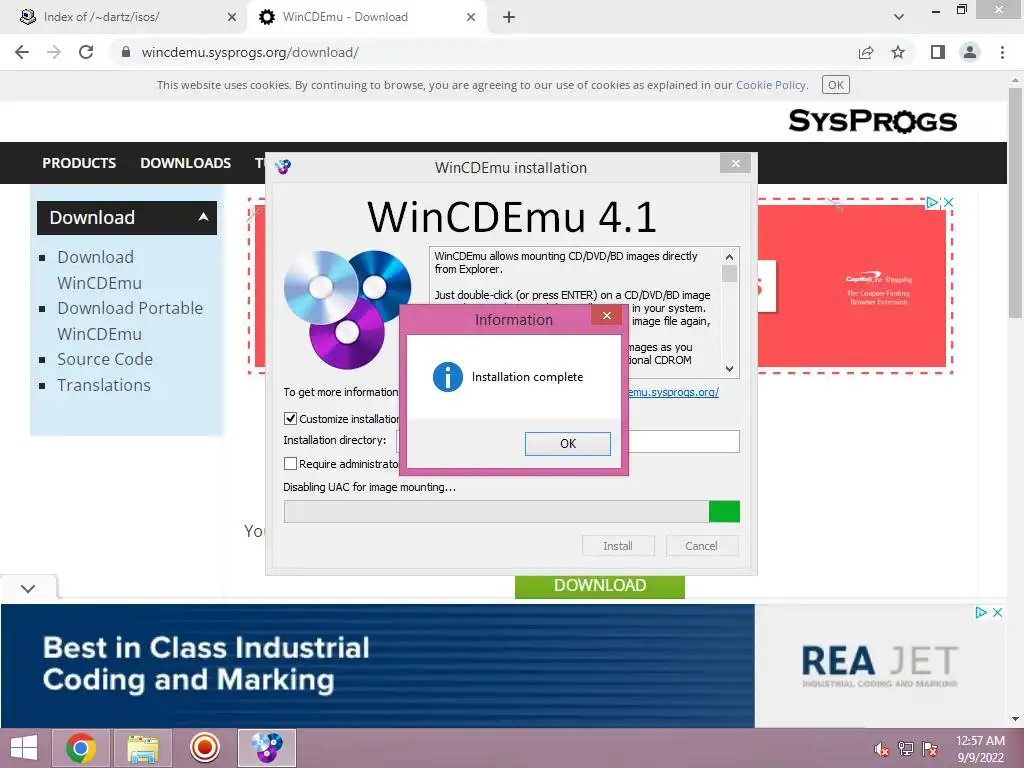Click the installation directory field
The height and width of the screenshot is (768, 1024).
684,441
